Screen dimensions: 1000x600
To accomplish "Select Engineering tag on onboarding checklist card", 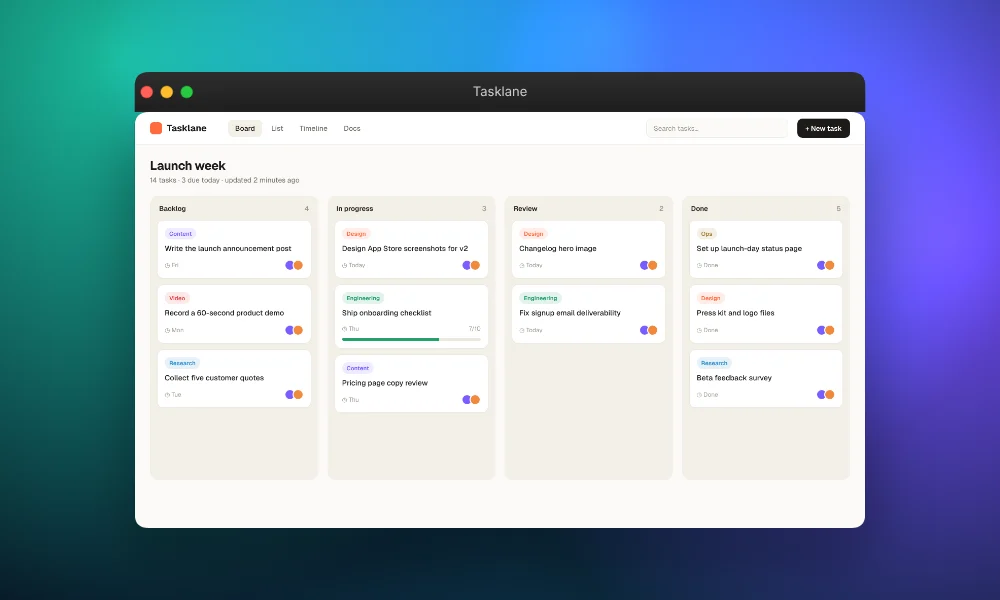I will click(363, 298).
